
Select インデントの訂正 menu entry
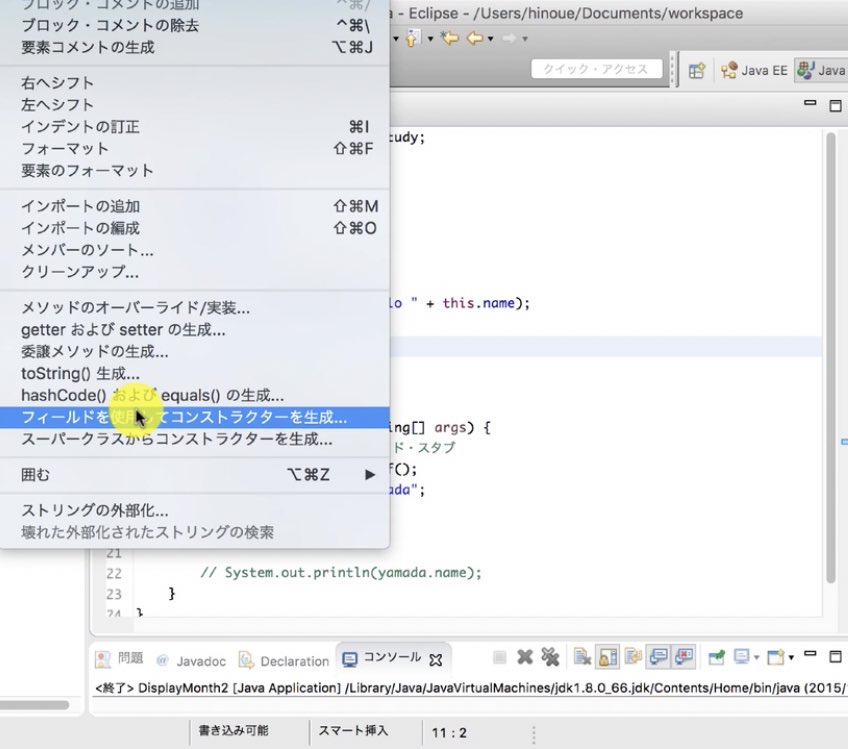[195, 127]
